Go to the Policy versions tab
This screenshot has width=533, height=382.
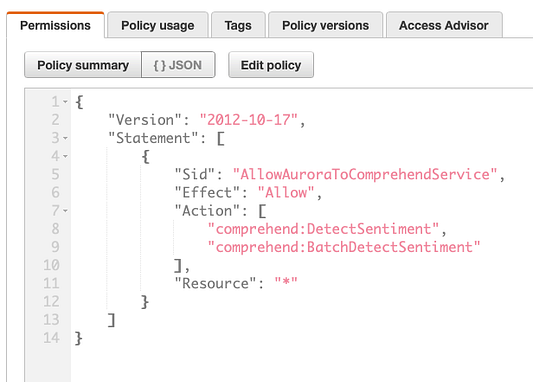pos(325,25)
